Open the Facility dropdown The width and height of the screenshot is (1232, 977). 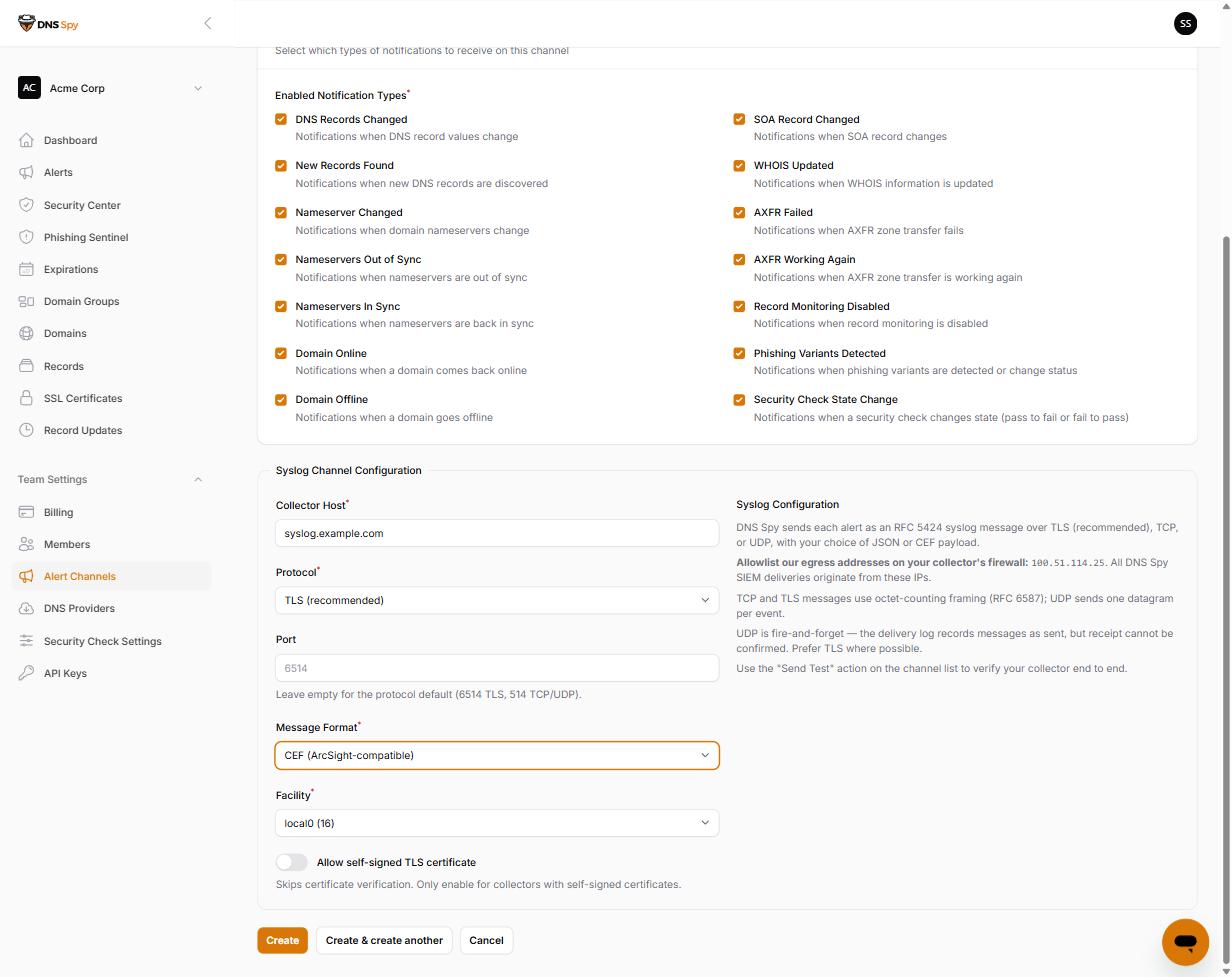pos(497,823)
